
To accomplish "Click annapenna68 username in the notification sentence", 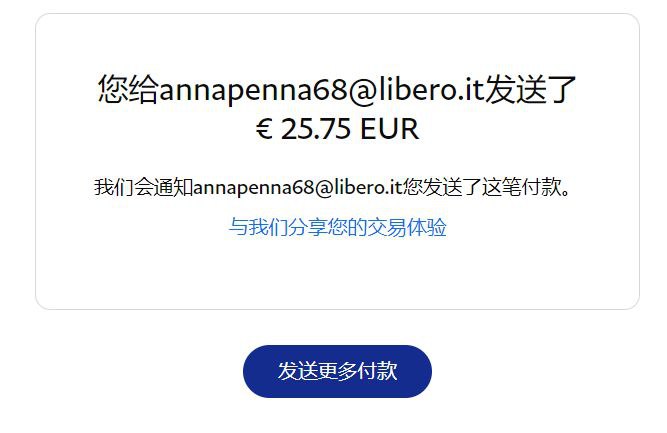I will pos(254,188).
